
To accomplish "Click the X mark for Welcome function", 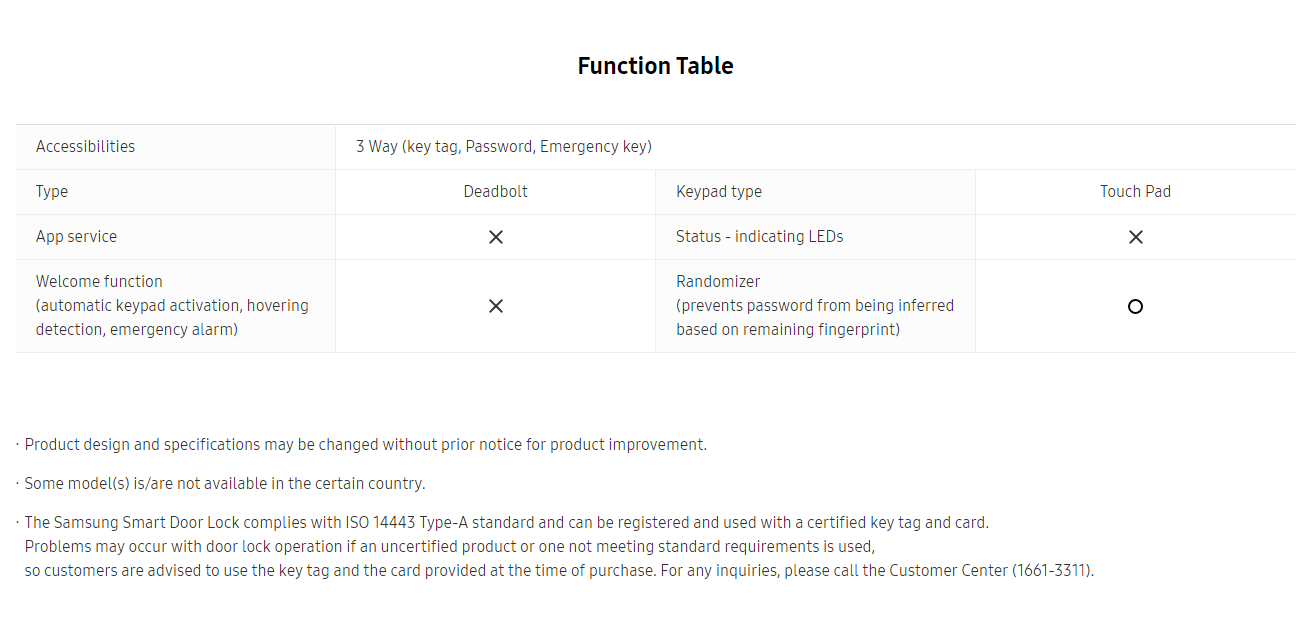I will [x=495, y=306].
